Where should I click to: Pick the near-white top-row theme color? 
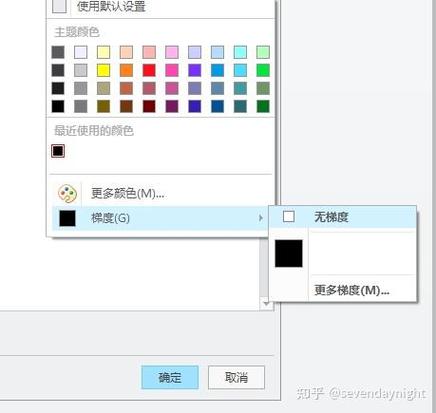(x=81, y=52)
